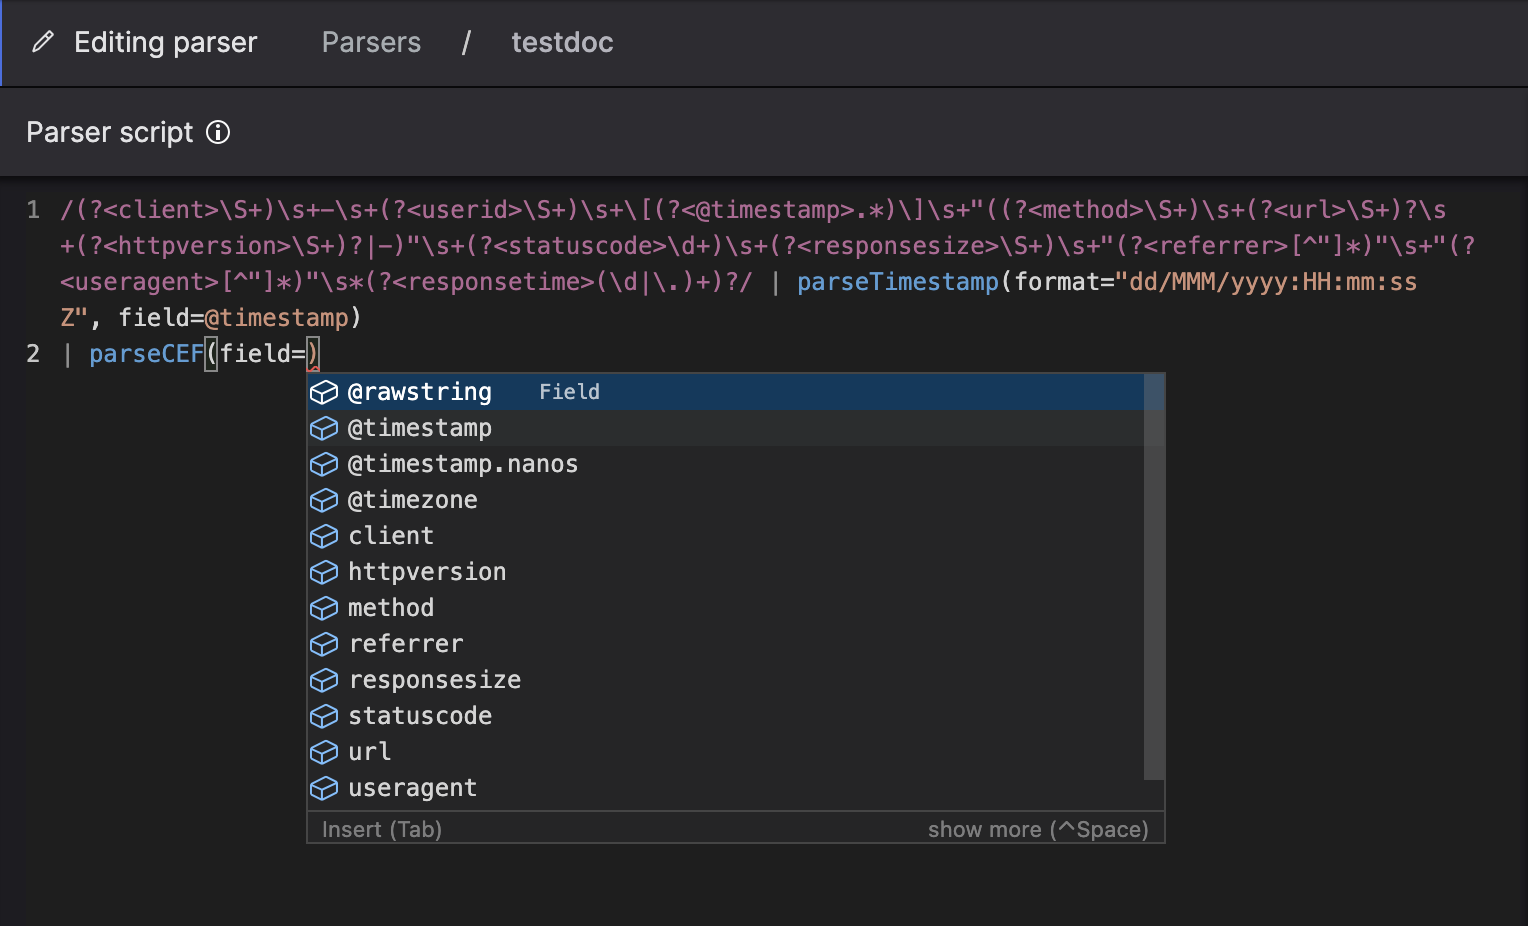Choose @timestamp from autocomplete list
1528x926 pixels.
(726, 428)
